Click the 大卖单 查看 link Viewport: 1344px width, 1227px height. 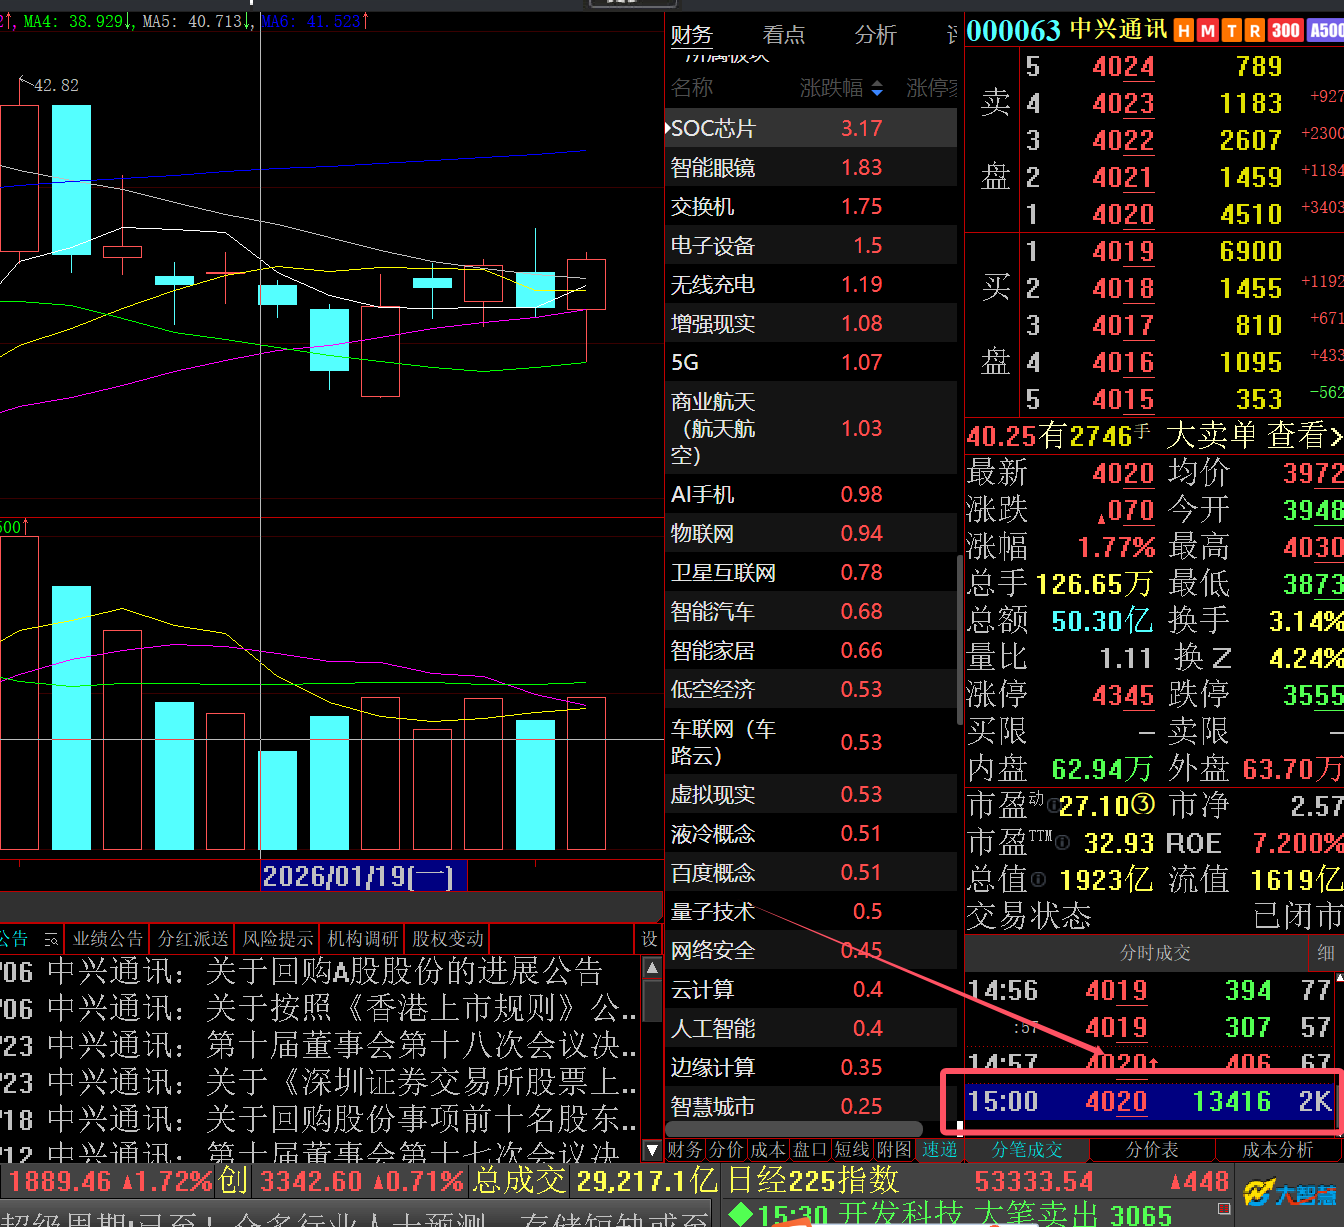1254,435
